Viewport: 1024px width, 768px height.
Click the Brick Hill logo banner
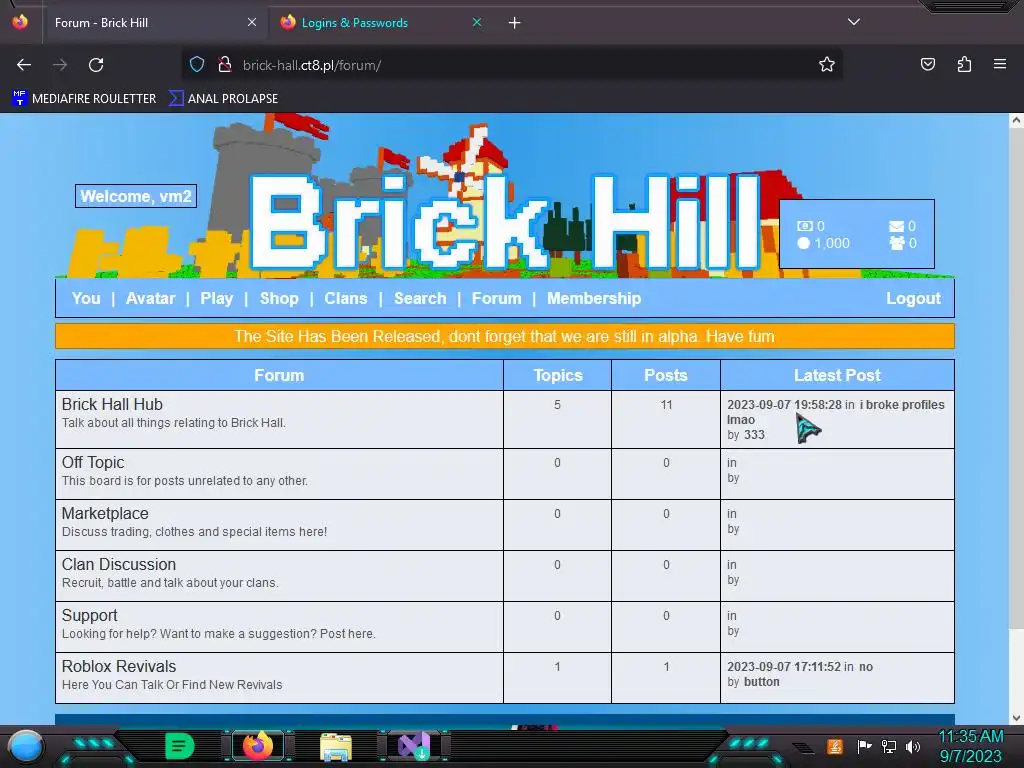tap(504, 222)
